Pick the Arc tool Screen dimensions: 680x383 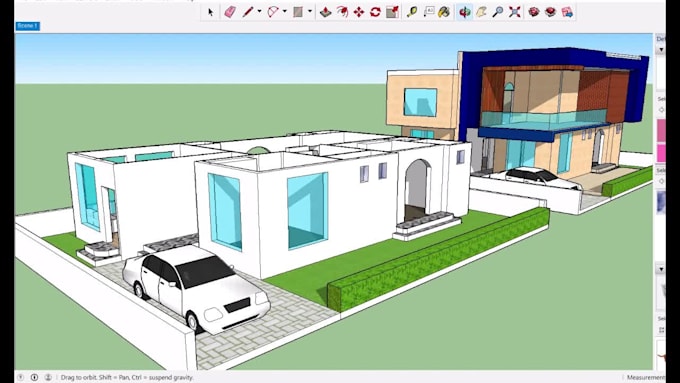[x=273, y=12]
